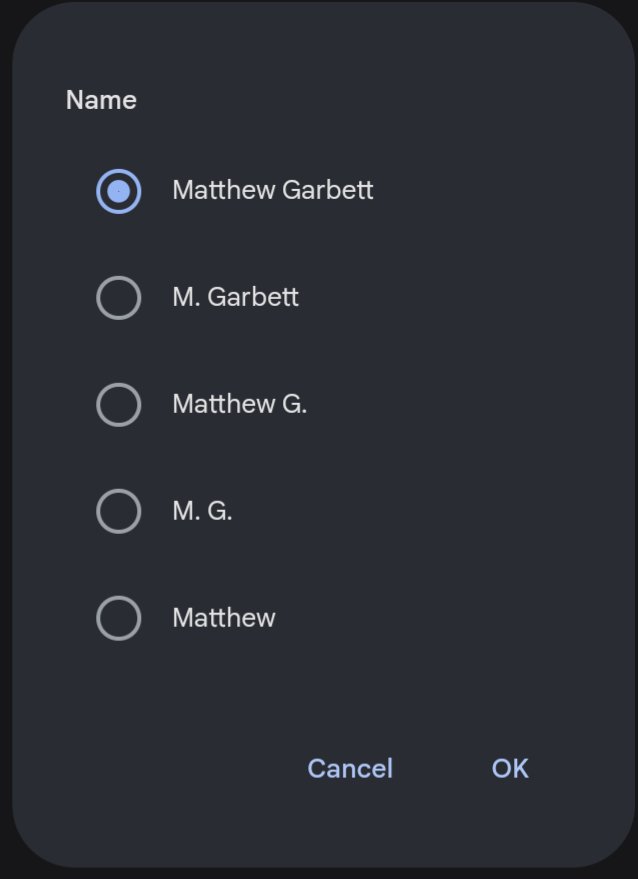Screen dimensions: 638x879
Task: Enable the Matthew-only radio button
Action: [x=118, y=619]
